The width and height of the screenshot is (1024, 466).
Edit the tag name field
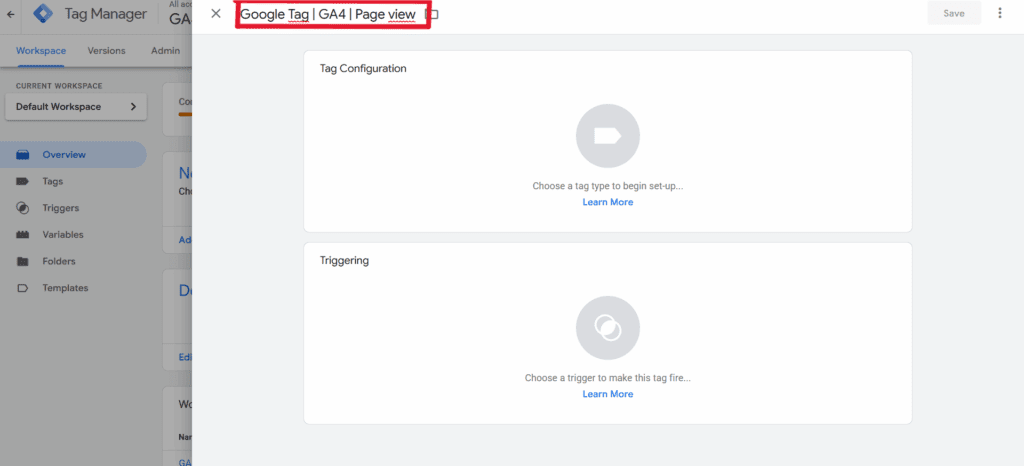coord(328,14)
